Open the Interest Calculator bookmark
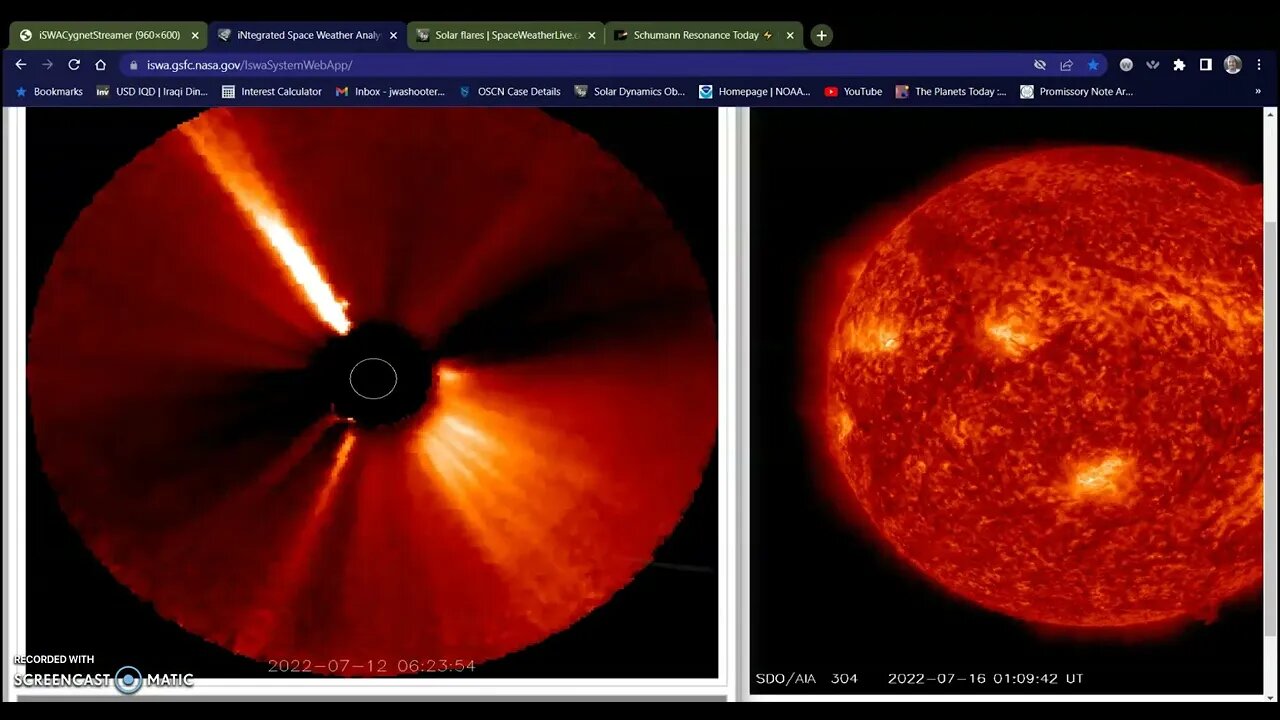The width and height of the screenshot is (1280, 720). coord(272,91)
